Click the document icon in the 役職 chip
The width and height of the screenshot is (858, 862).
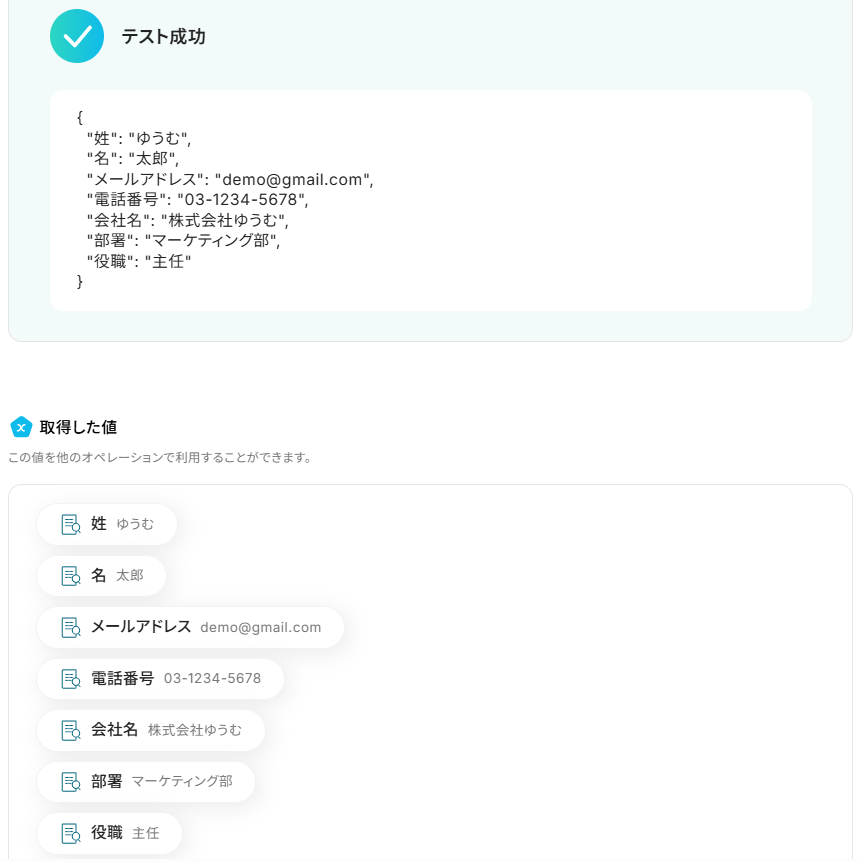71,833
